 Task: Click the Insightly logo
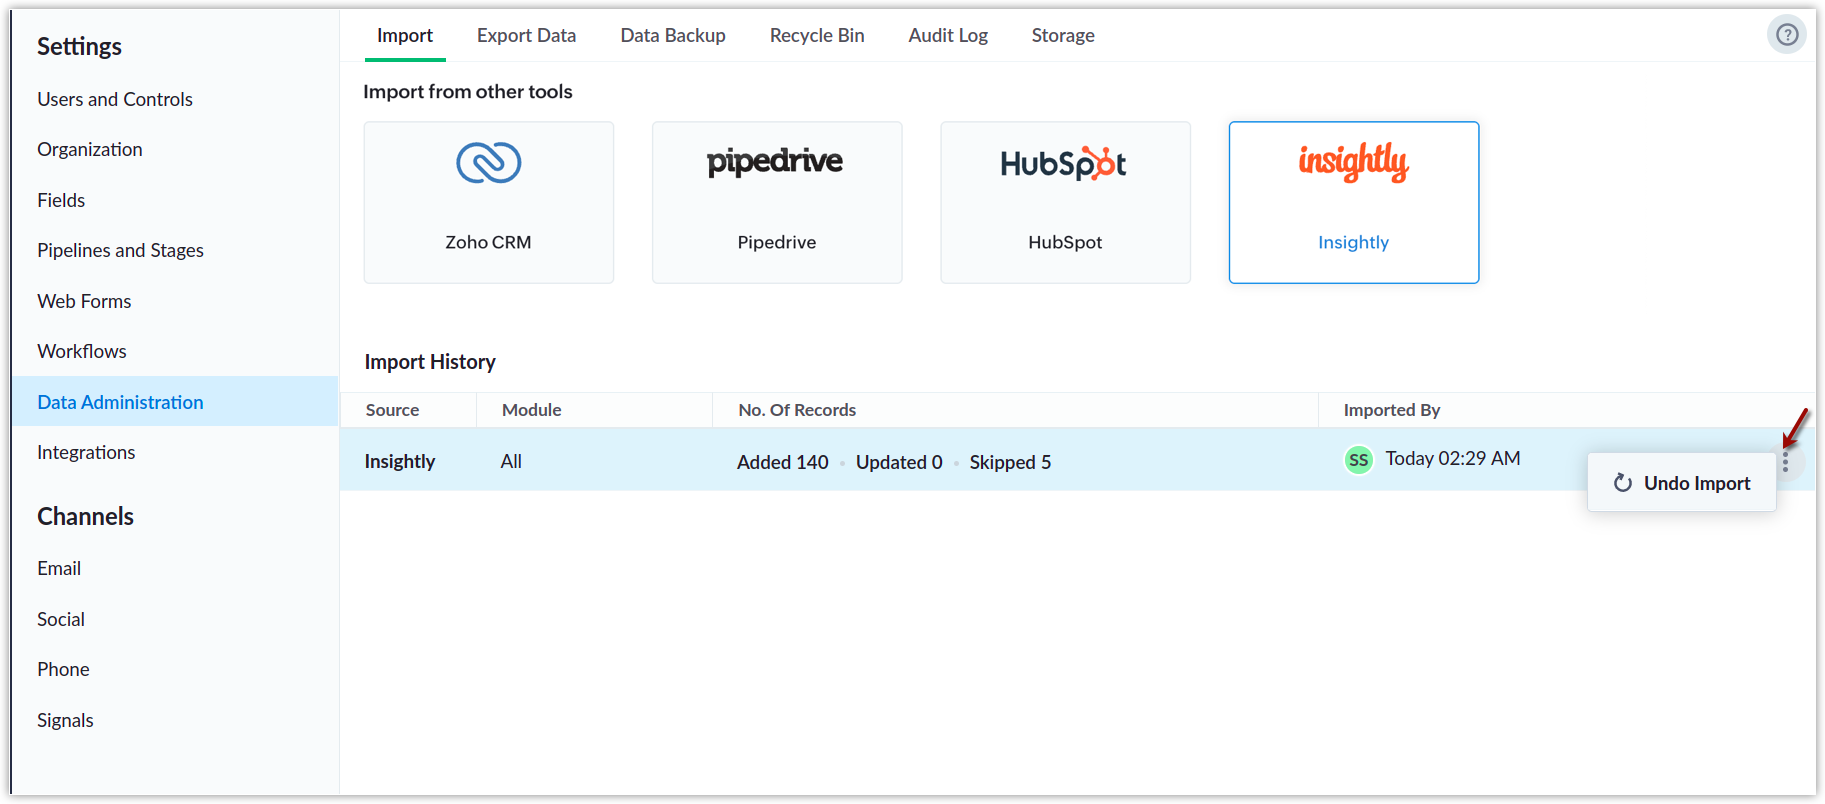tap(1353, 162)
